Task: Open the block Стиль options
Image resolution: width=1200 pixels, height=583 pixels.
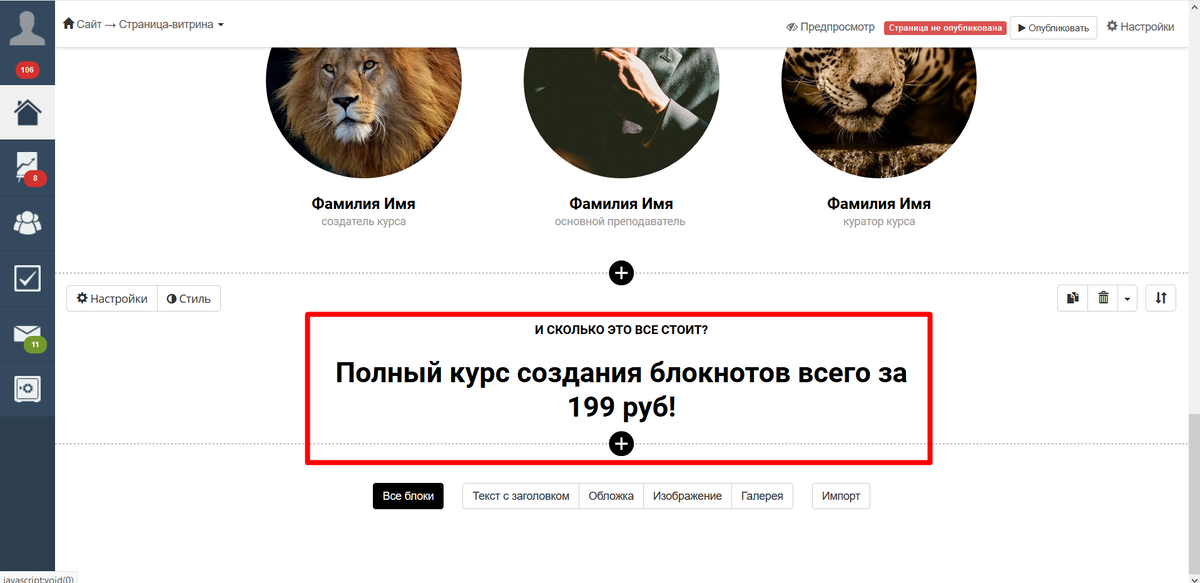Action: [189, 298]
